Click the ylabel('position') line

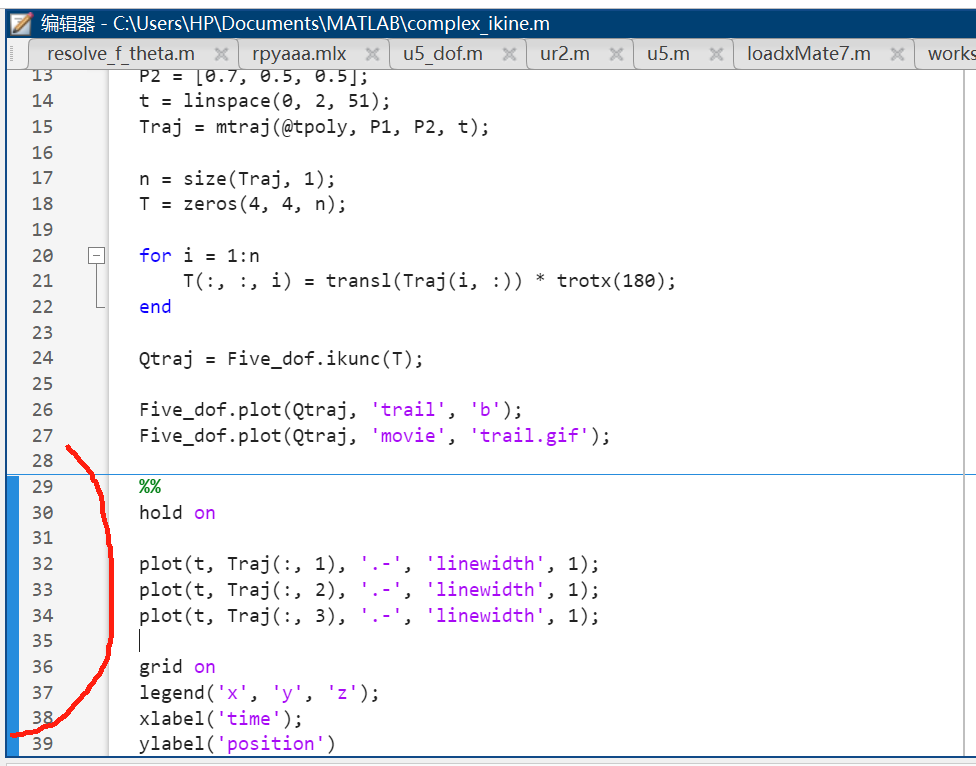pyautogui.click(x=237, y=744)
